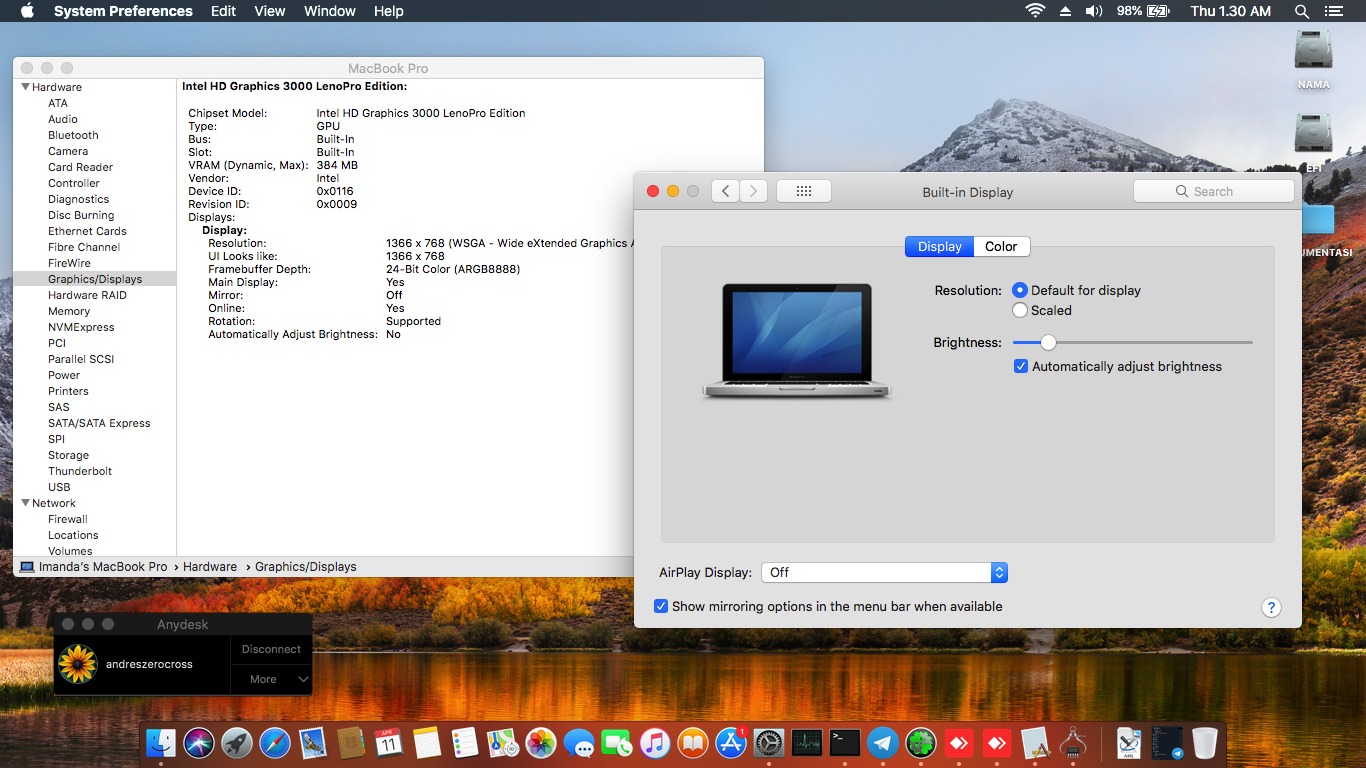Viewport: 1366px width, 768px height.
Task: Select Bluetooth in hardware list
Action: click(x=73, y=135)
